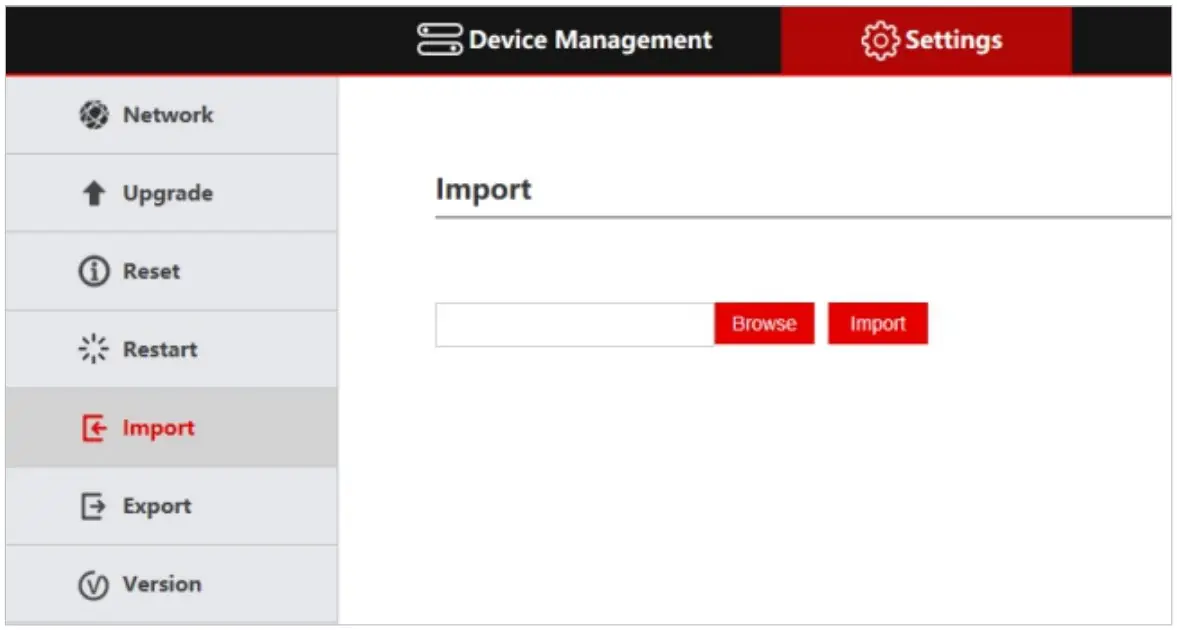The height and width of the screenshot is (630, 1177).
Task: Click the Restart spinner icon
Action: point(92,349)
